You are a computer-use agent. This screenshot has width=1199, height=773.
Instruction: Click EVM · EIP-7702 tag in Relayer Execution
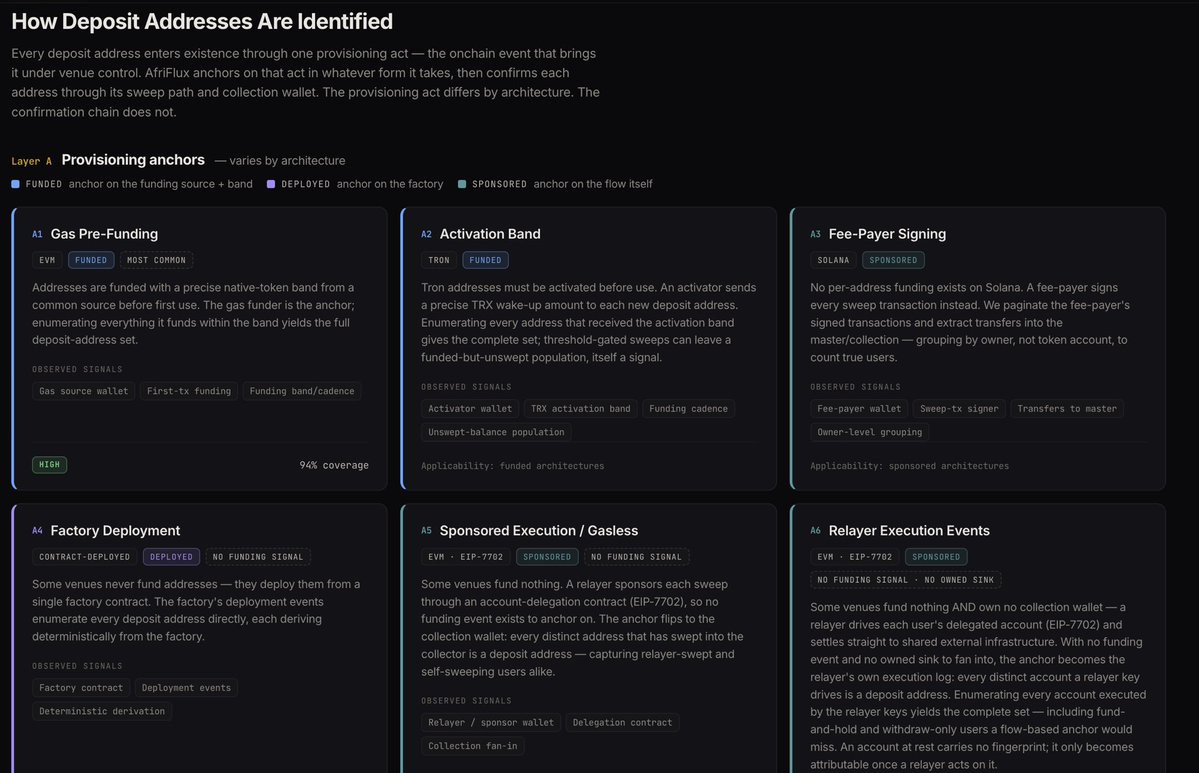[x=855, y=557]
